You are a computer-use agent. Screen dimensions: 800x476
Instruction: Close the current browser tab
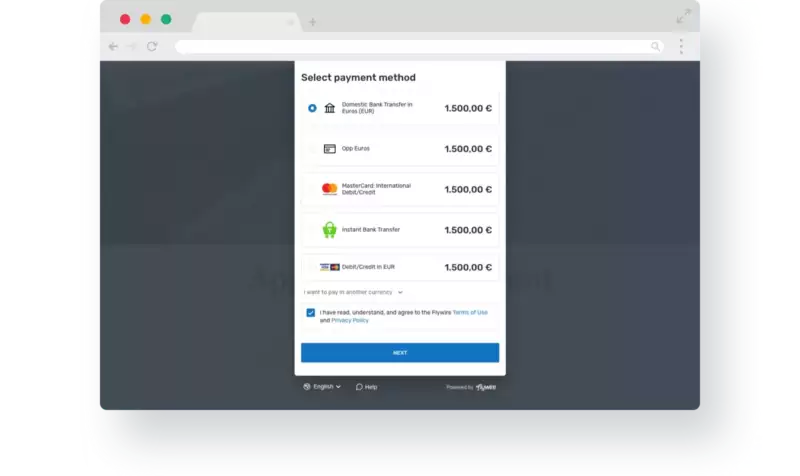pos(290,22)
